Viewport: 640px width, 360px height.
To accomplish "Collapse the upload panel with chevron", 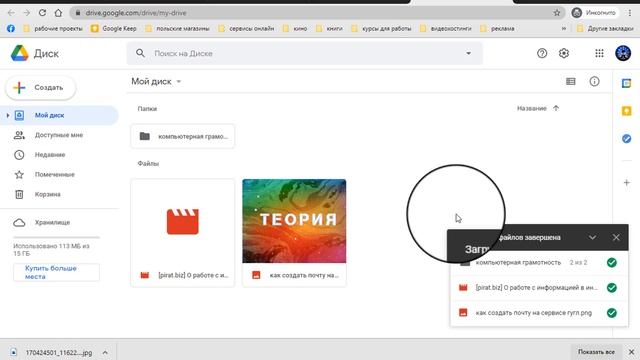I will (592, 238).
